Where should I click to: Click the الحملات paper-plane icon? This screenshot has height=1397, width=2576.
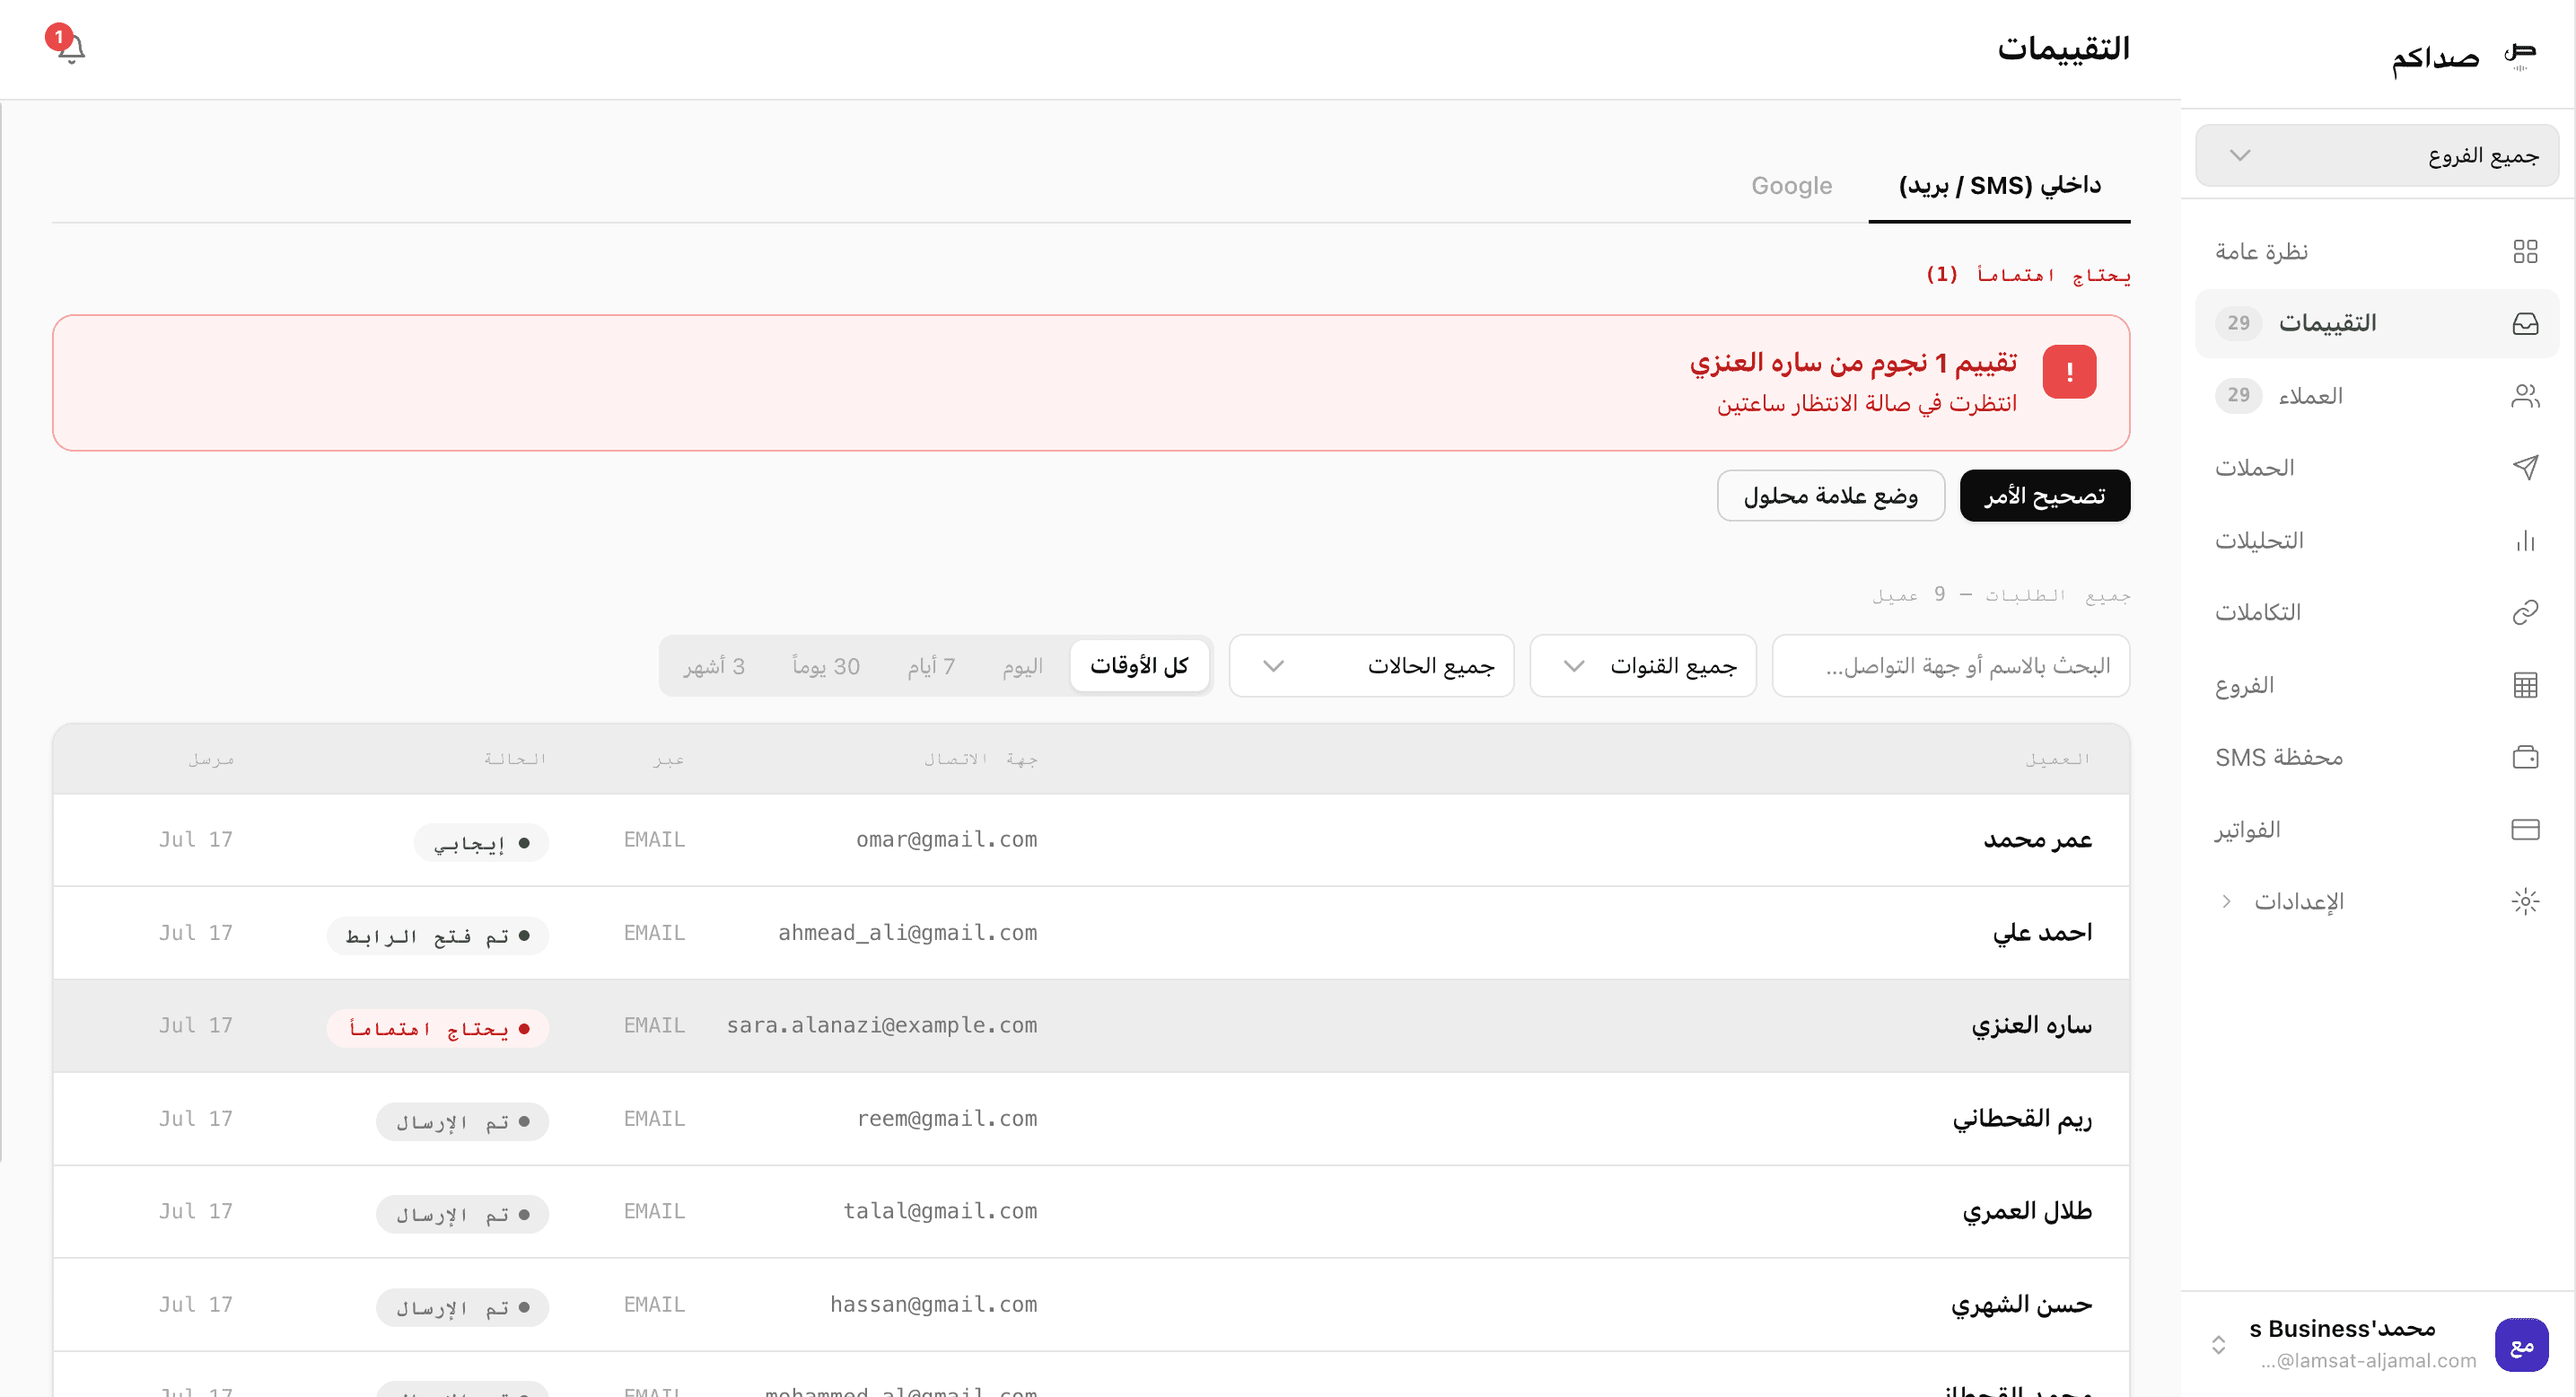point(2525,468)
